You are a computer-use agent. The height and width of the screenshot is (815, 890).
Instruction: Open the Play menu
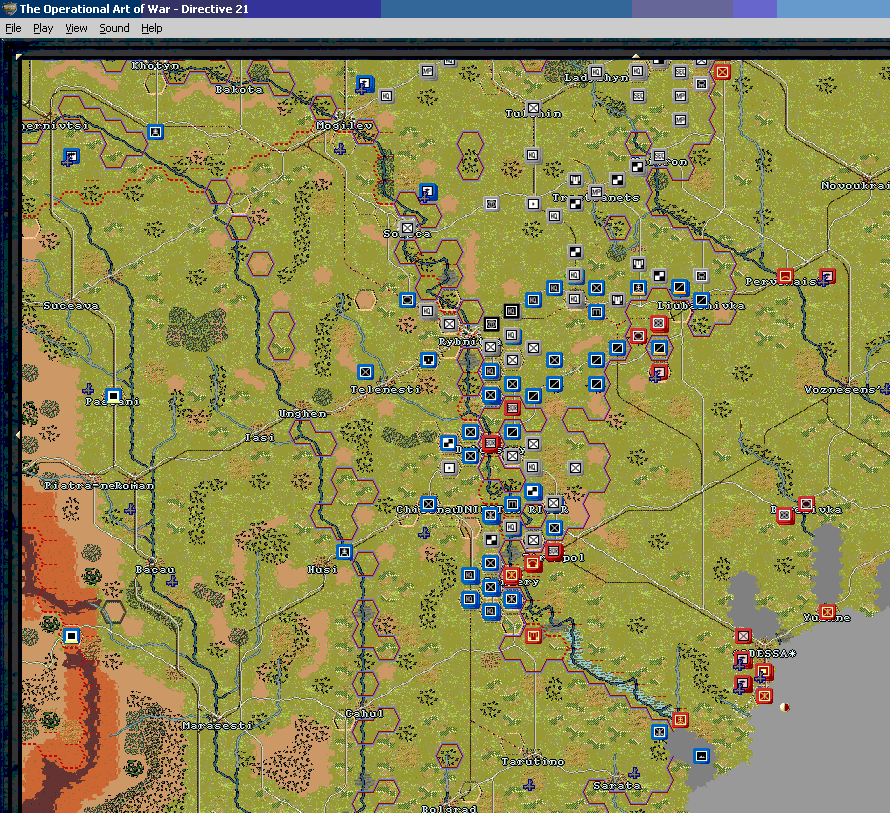tap(43, 28)
